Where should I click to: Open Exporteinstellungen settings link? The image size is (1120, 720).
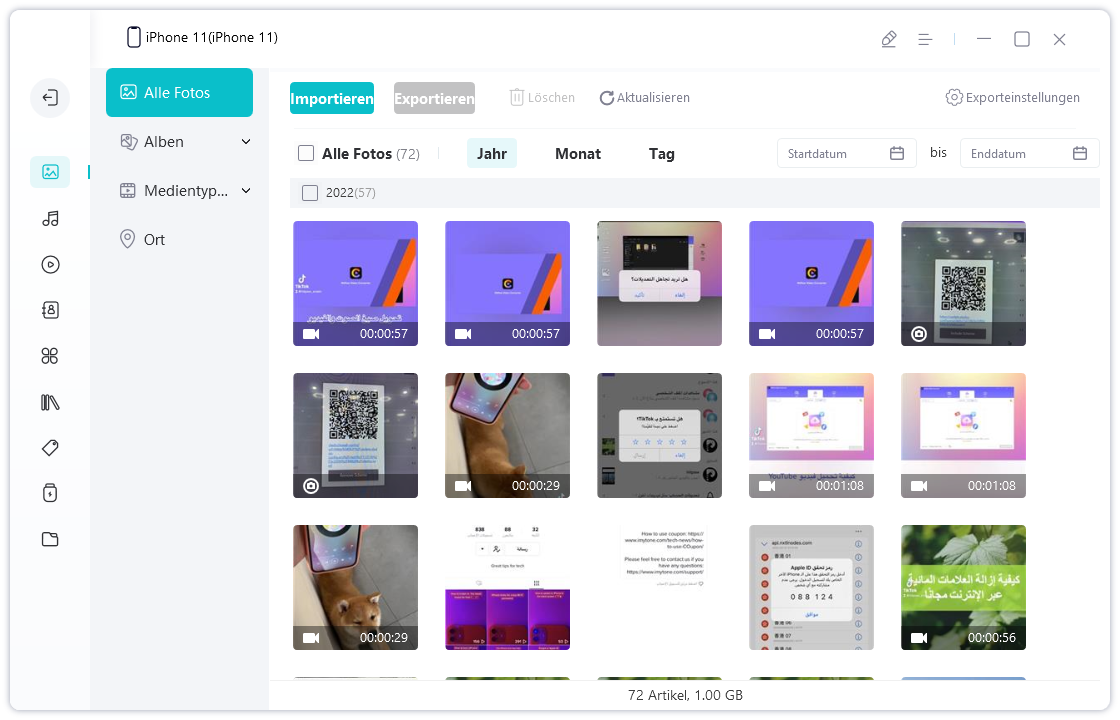[1023, 98]
